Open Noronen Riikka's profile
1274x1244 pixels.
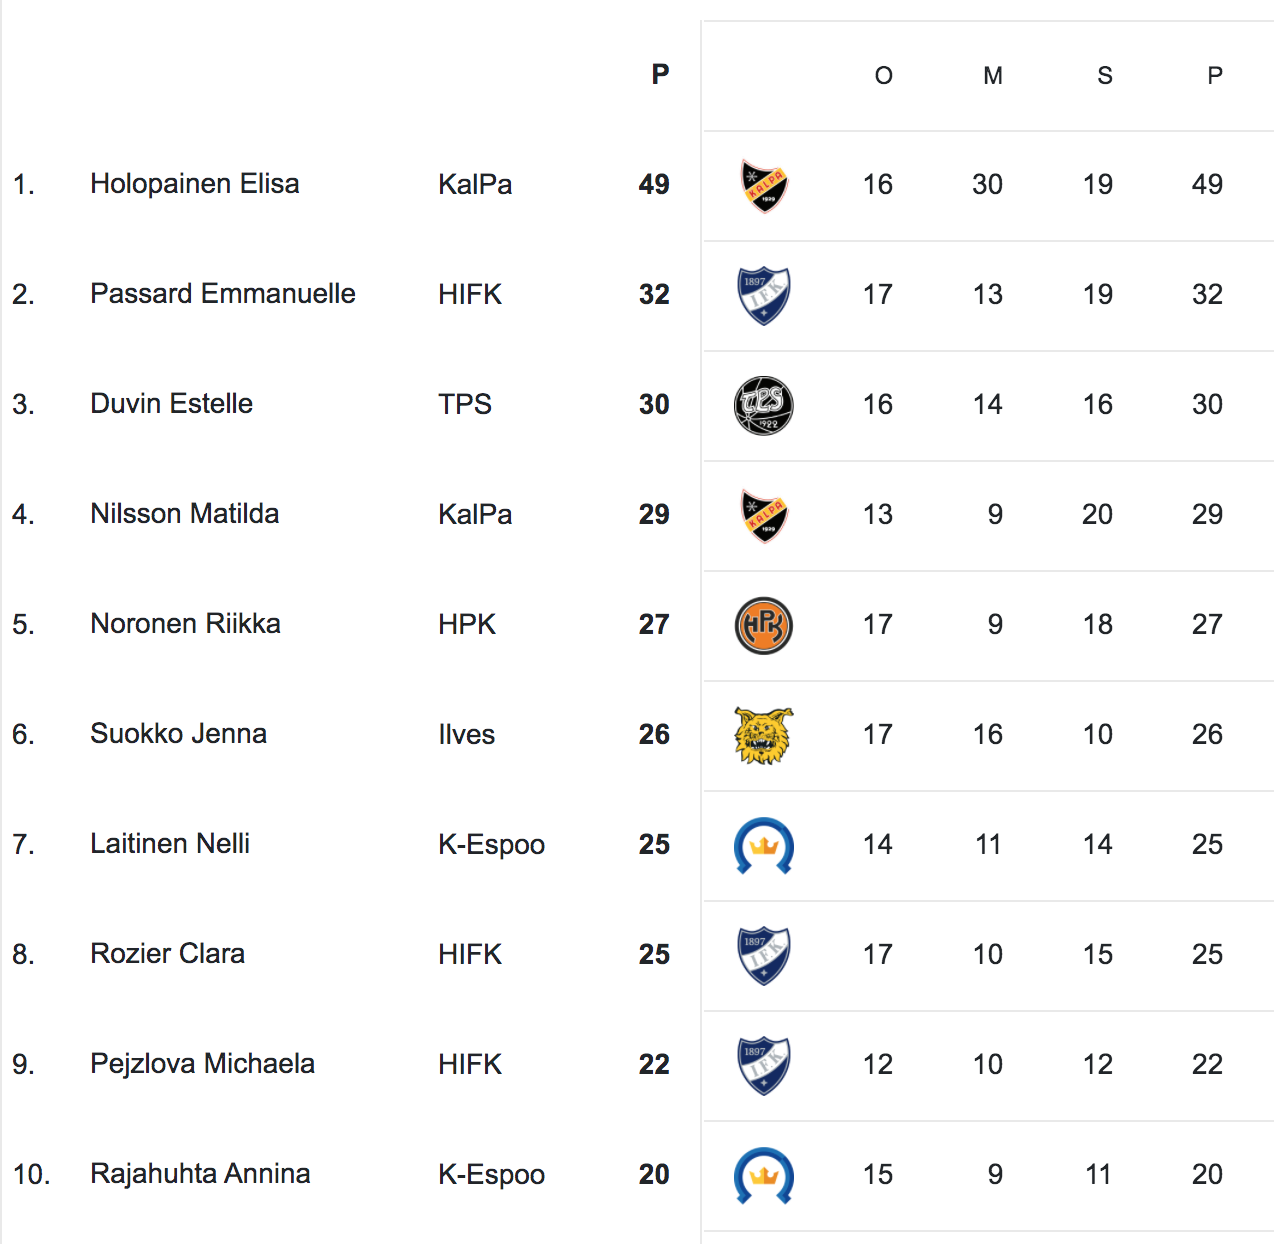point(185,624)
